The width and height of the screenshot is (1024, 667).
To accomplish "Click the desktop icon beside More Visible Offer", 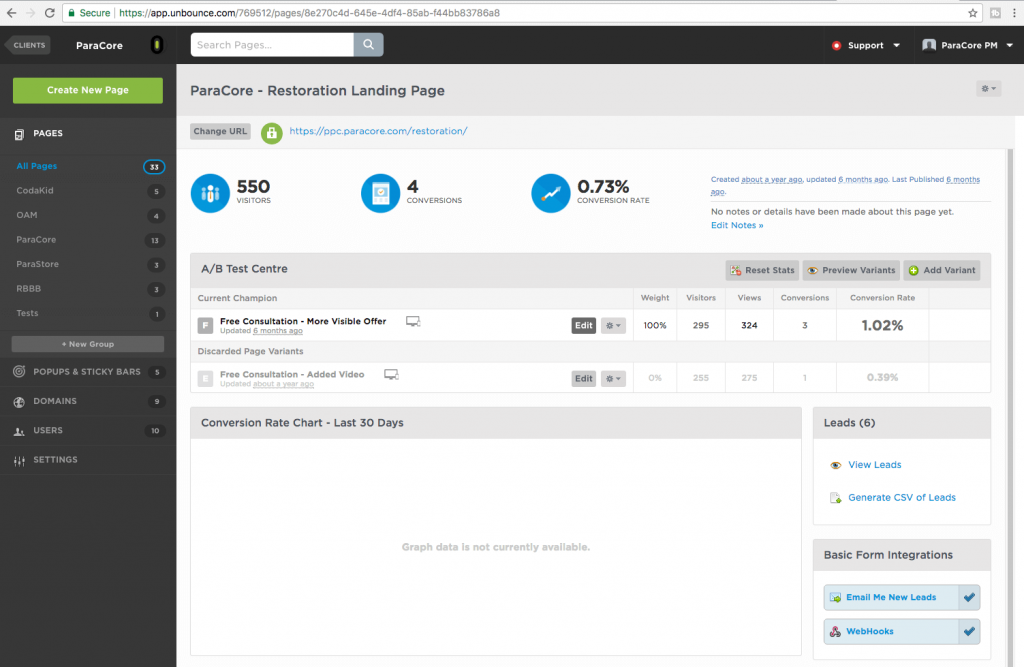I will tap(413, 321).
